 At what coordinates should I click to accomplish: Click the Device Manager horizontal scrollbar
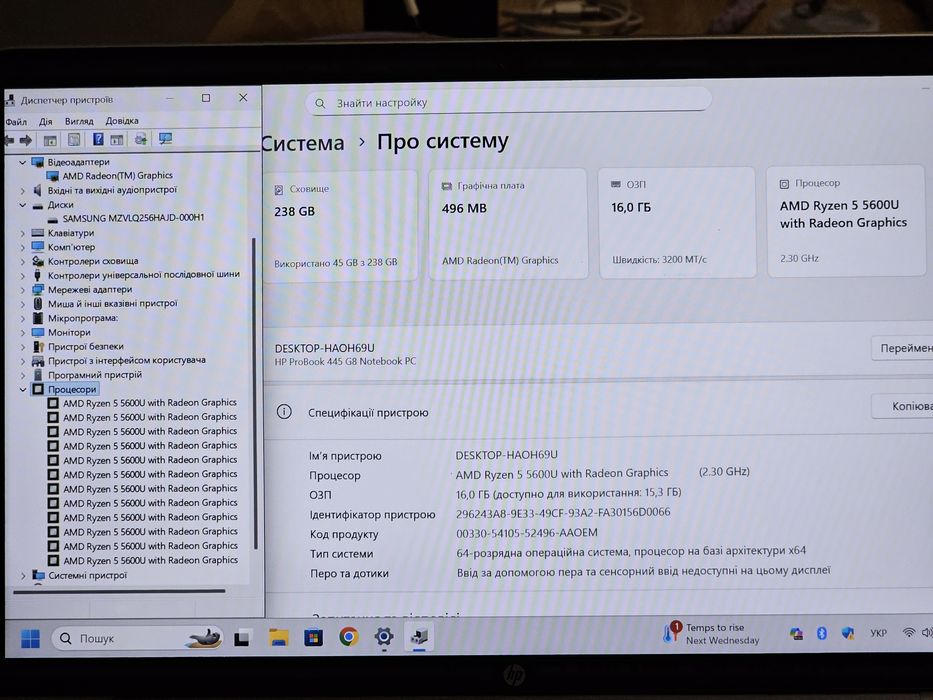tap(119, 592)
